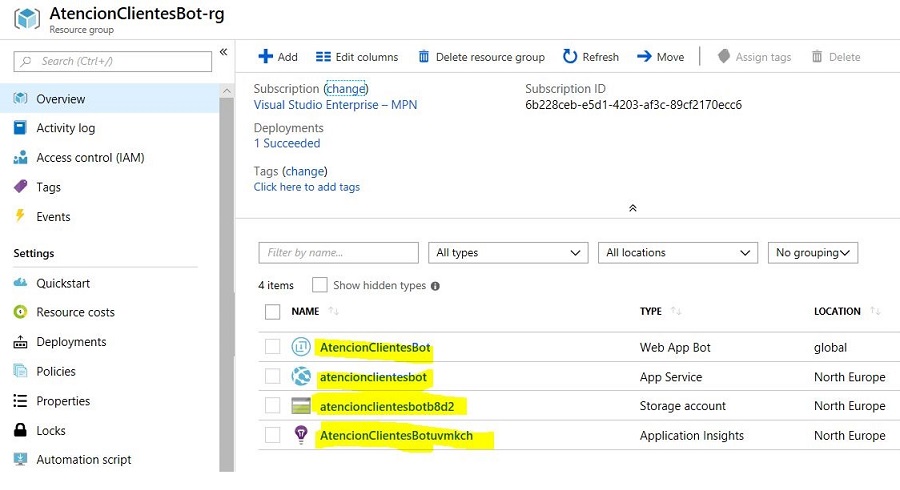Click the Policies icon
This screenshot has width=900, height=490.
click(x=20, y=371)
